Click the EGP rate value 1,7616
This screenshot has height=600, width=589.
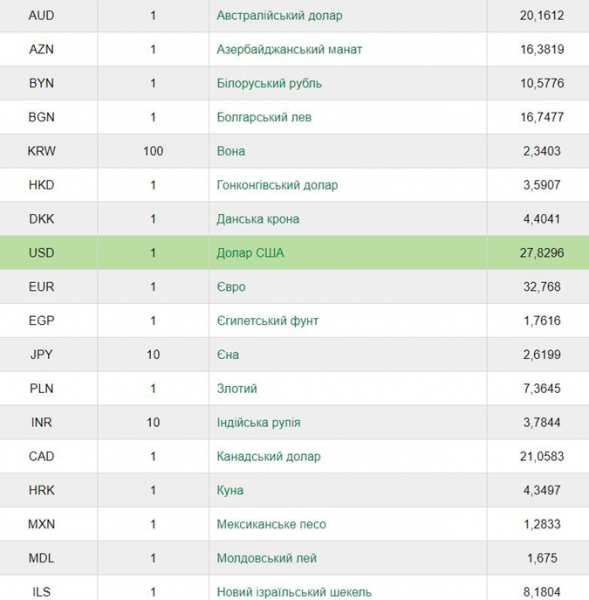tap(542, 321)
